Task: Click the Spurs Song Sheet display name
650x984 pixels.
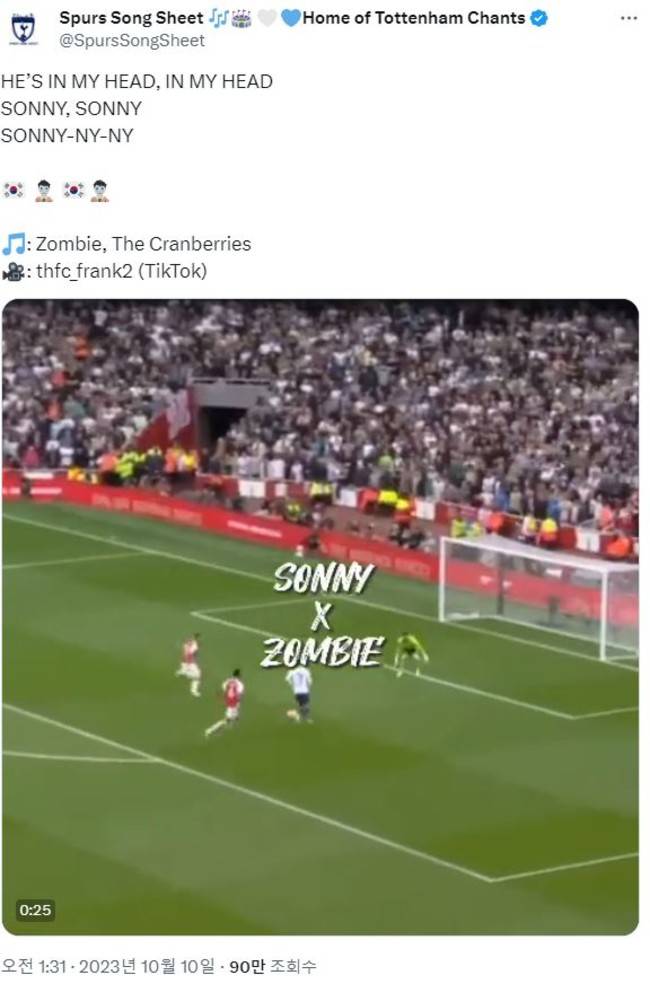Action: point(131,18)
